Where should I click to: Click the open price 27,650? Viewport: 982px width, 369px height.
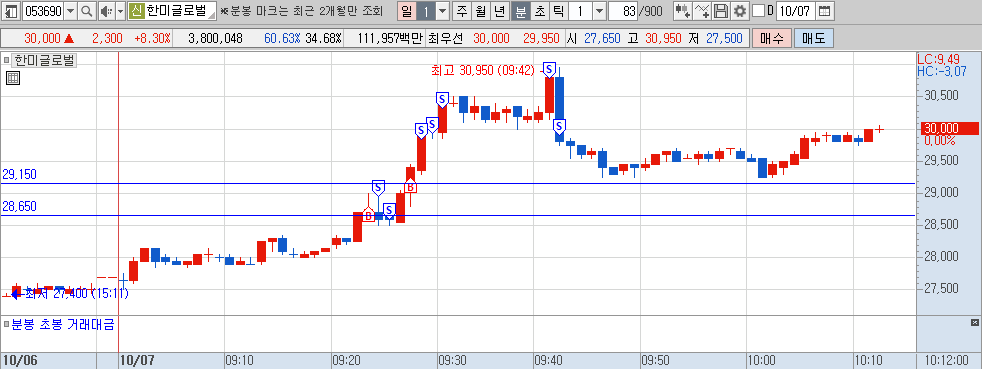click(x=603, y=39)
